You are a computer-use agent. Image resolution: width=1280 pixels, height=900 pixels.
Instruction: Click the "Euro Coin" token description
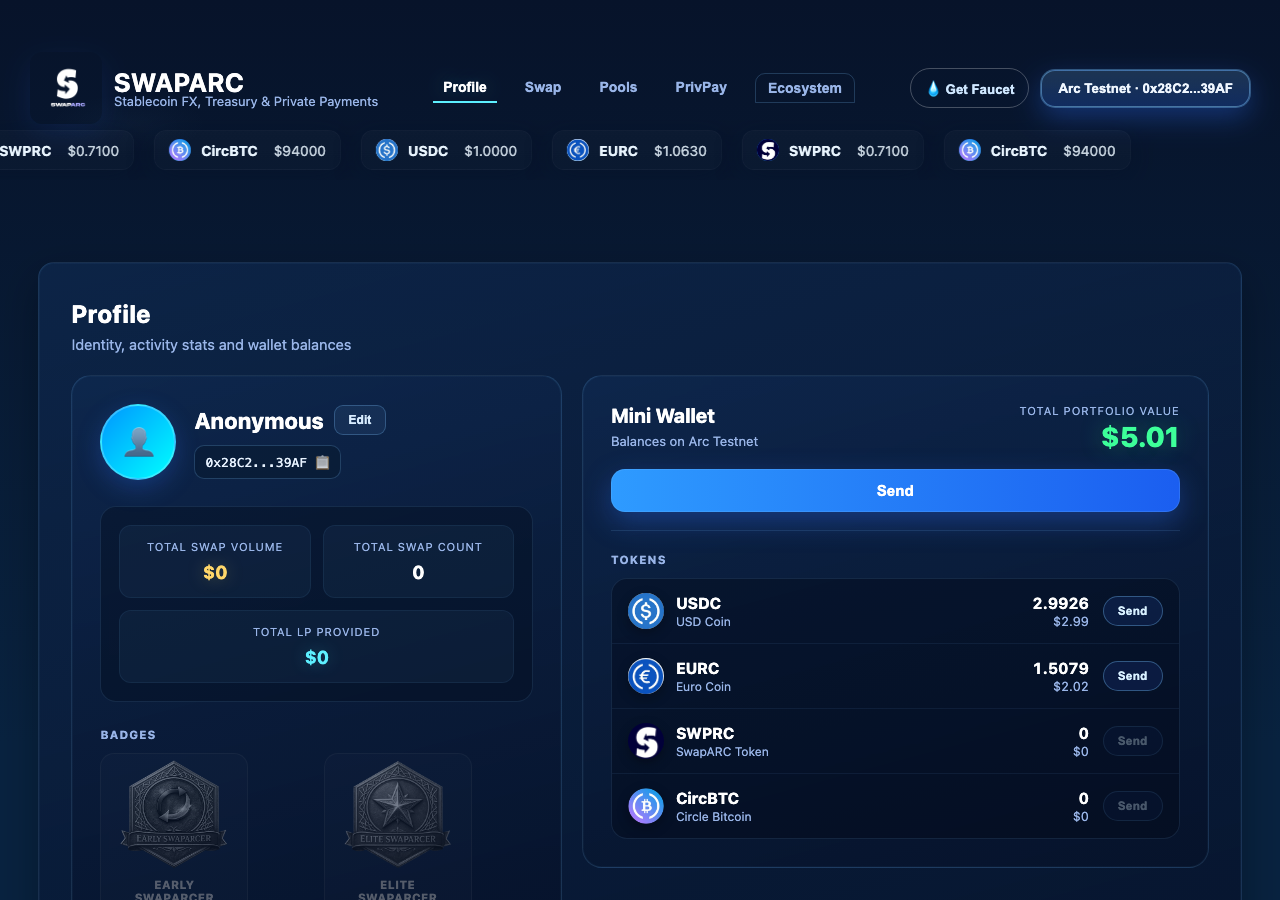tap(703, 687)
